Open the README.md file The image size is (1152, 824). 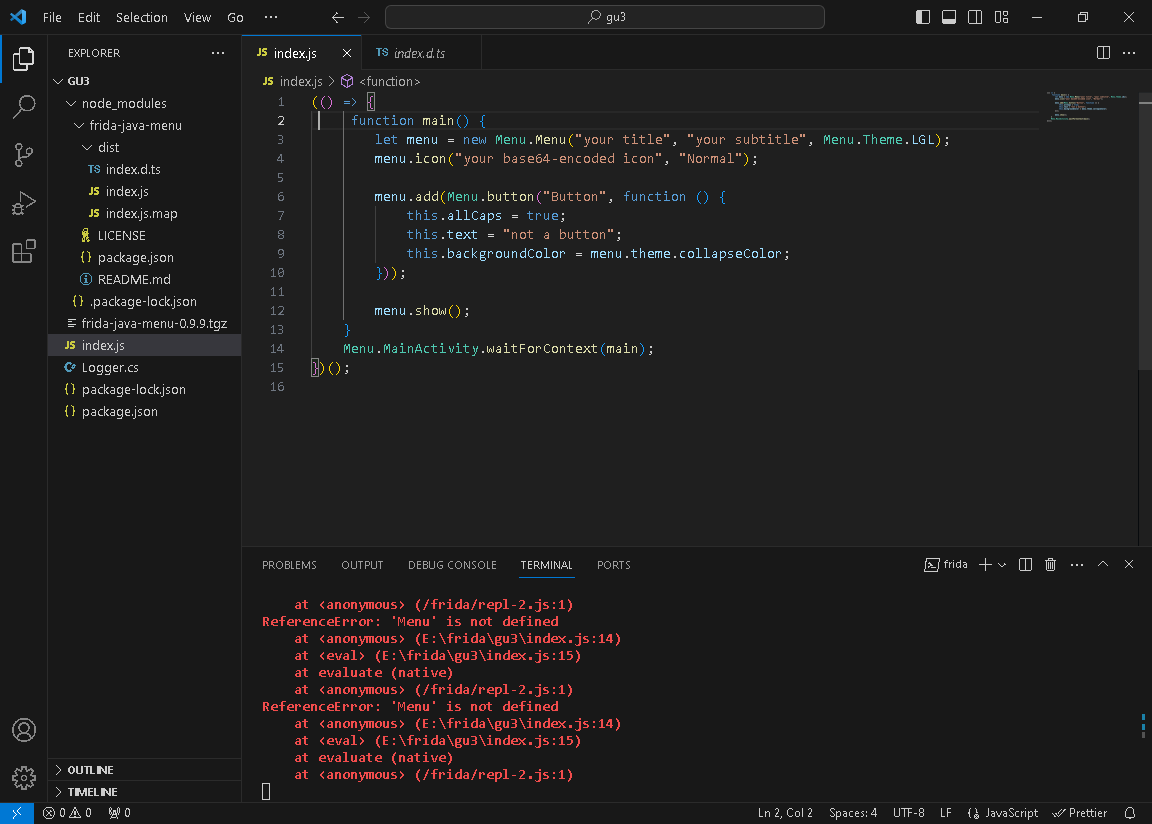click(x=145, y=279)
